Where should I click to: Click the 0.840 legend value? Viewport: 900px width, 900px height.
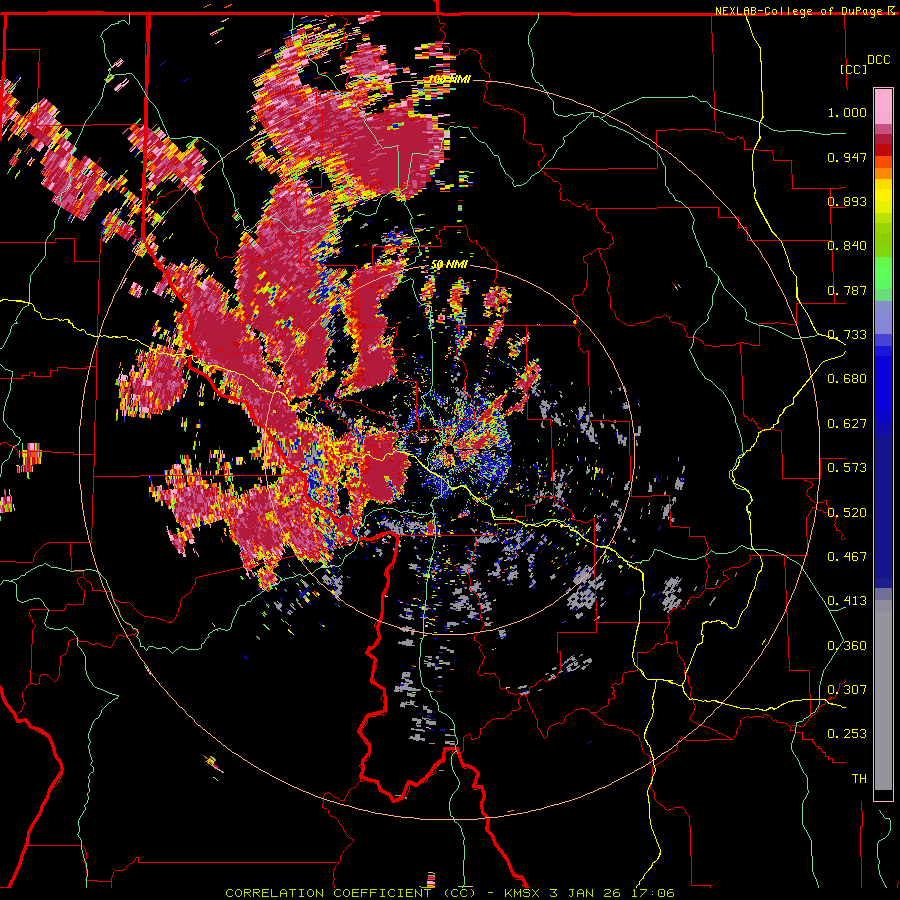point(847,246)
